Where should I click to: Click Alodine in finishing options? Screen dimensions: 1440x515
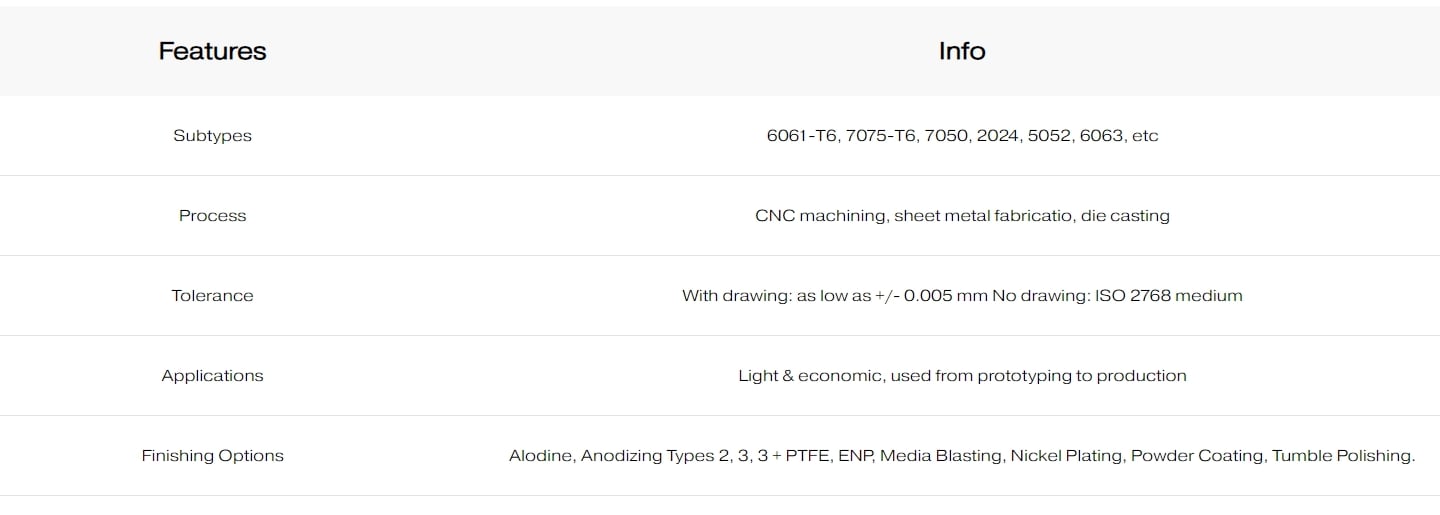540,456
